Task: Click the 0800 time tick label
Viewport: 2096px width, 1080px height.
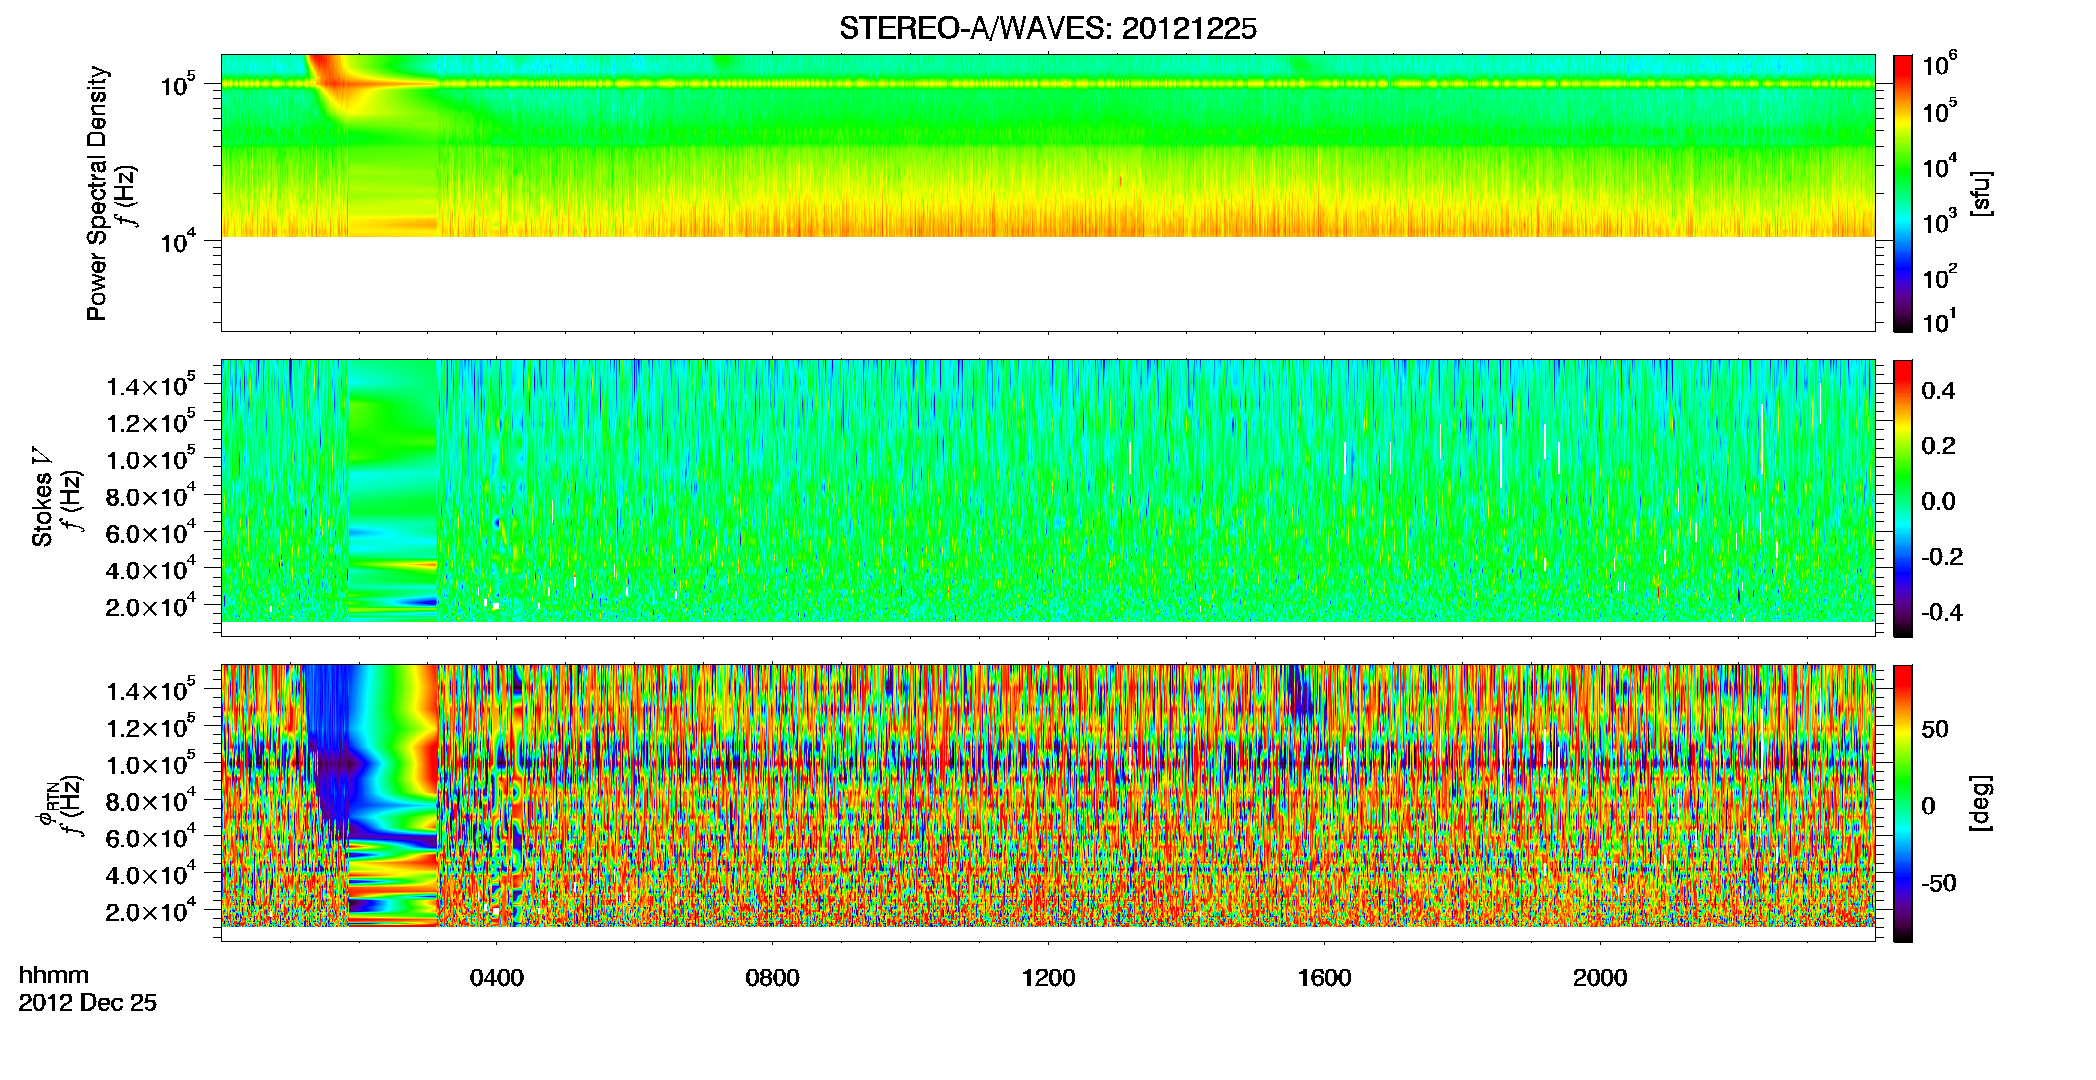Action: point(772,977)
